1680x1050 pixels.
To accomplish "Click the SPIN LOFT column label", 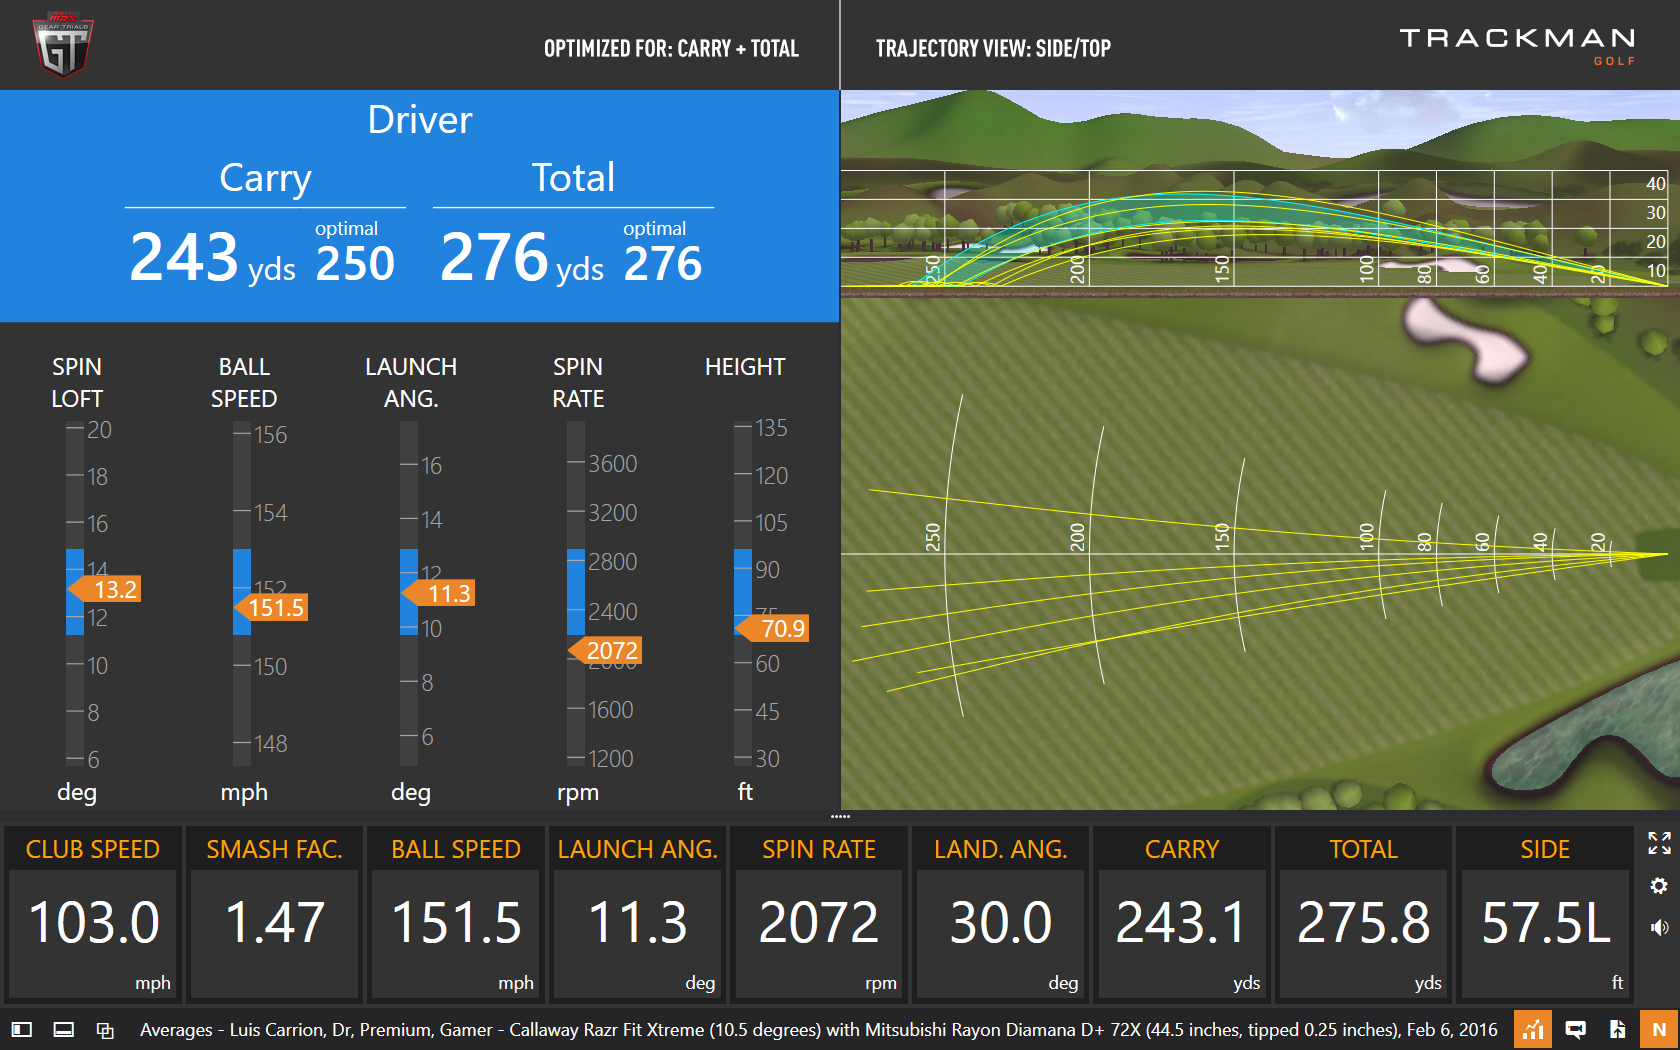I will pyautogui.click(x=77, y=383).
